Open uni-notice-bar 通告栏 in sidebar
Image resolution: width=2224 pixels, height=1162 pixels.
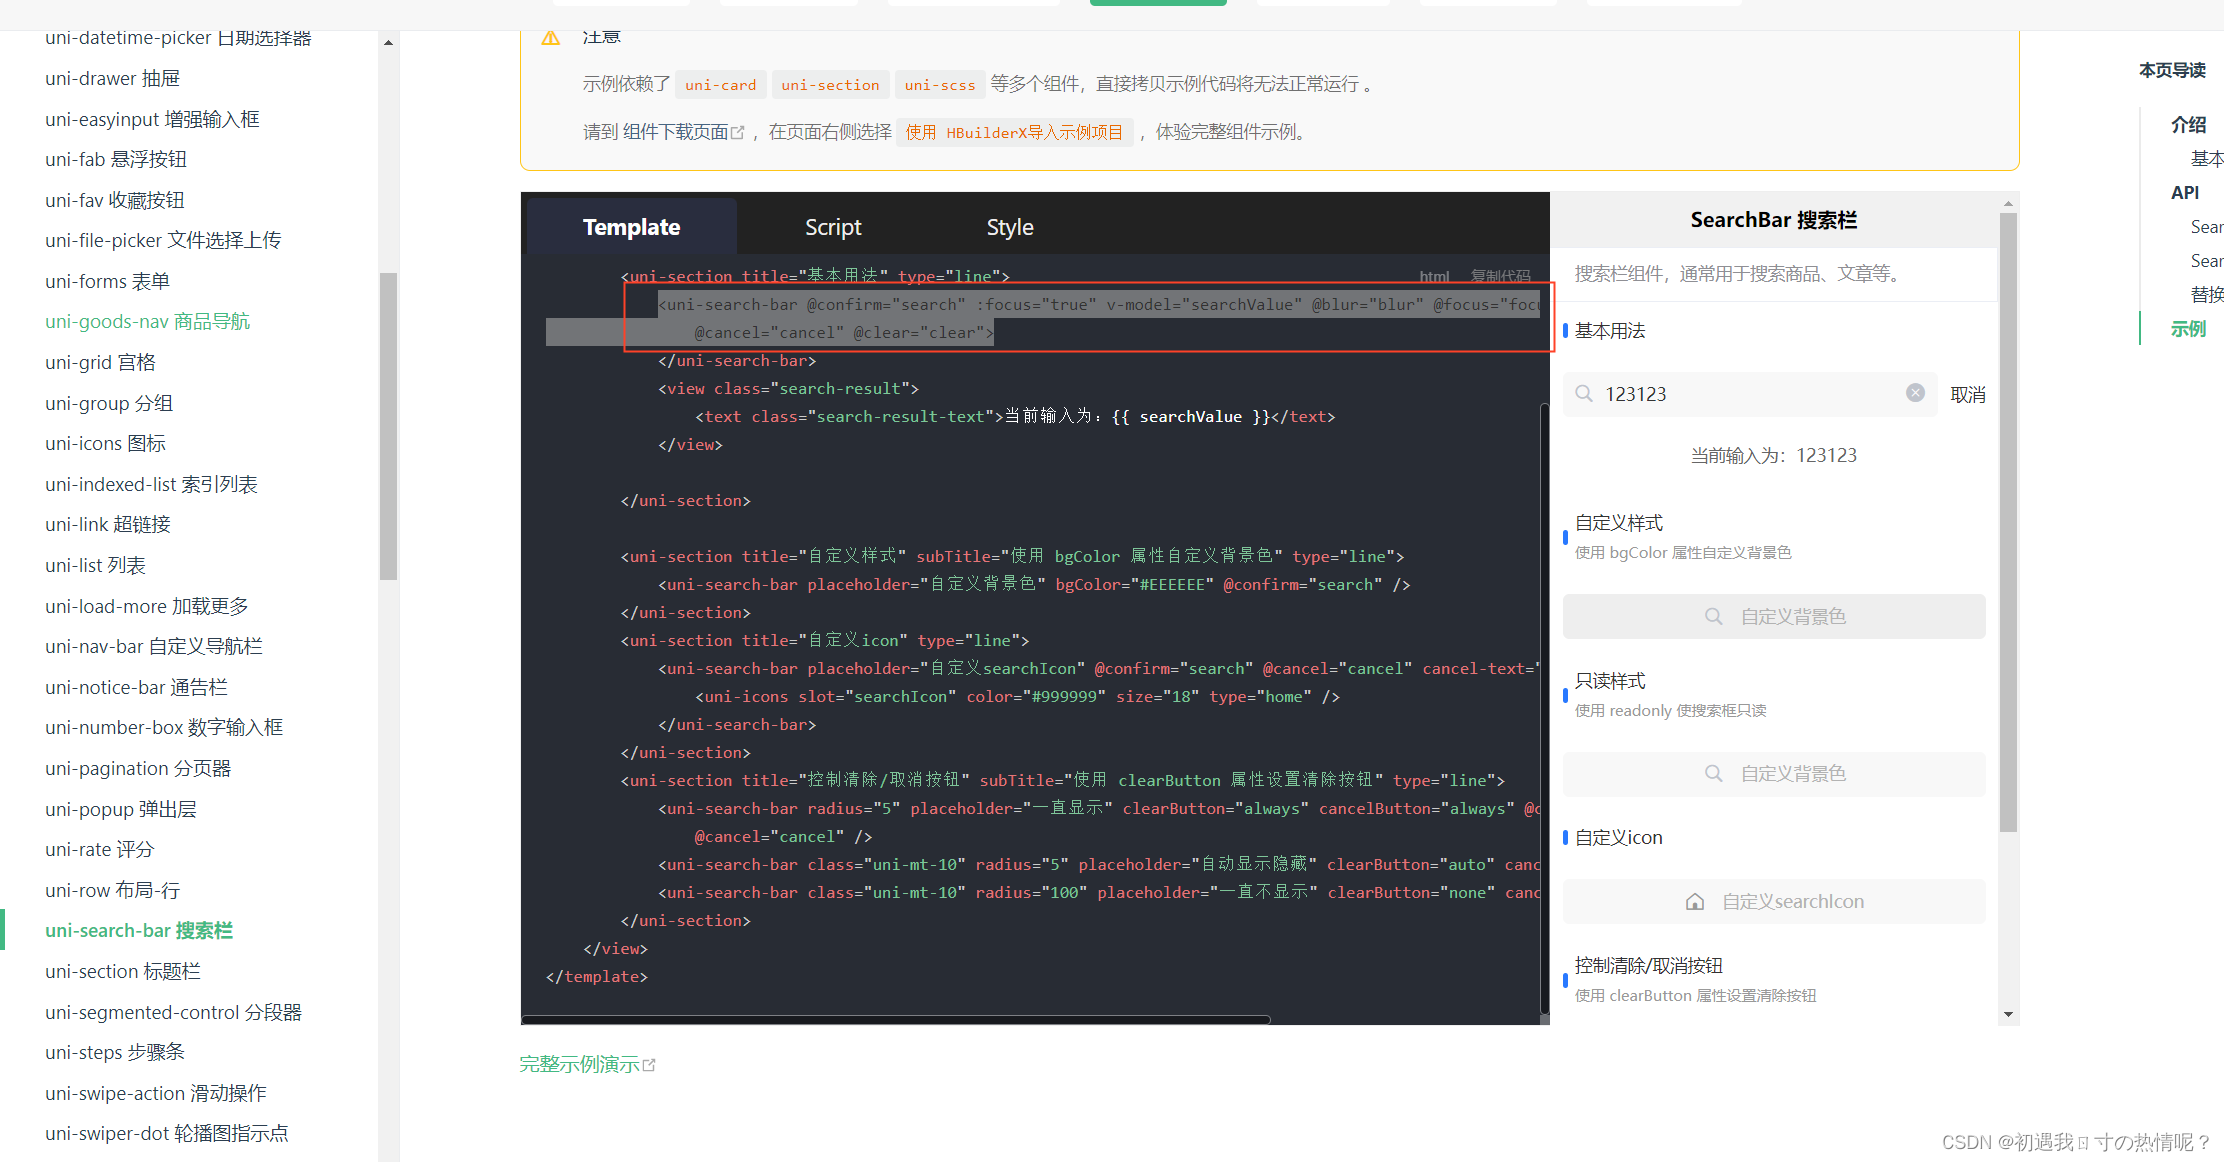coord(136,687)
